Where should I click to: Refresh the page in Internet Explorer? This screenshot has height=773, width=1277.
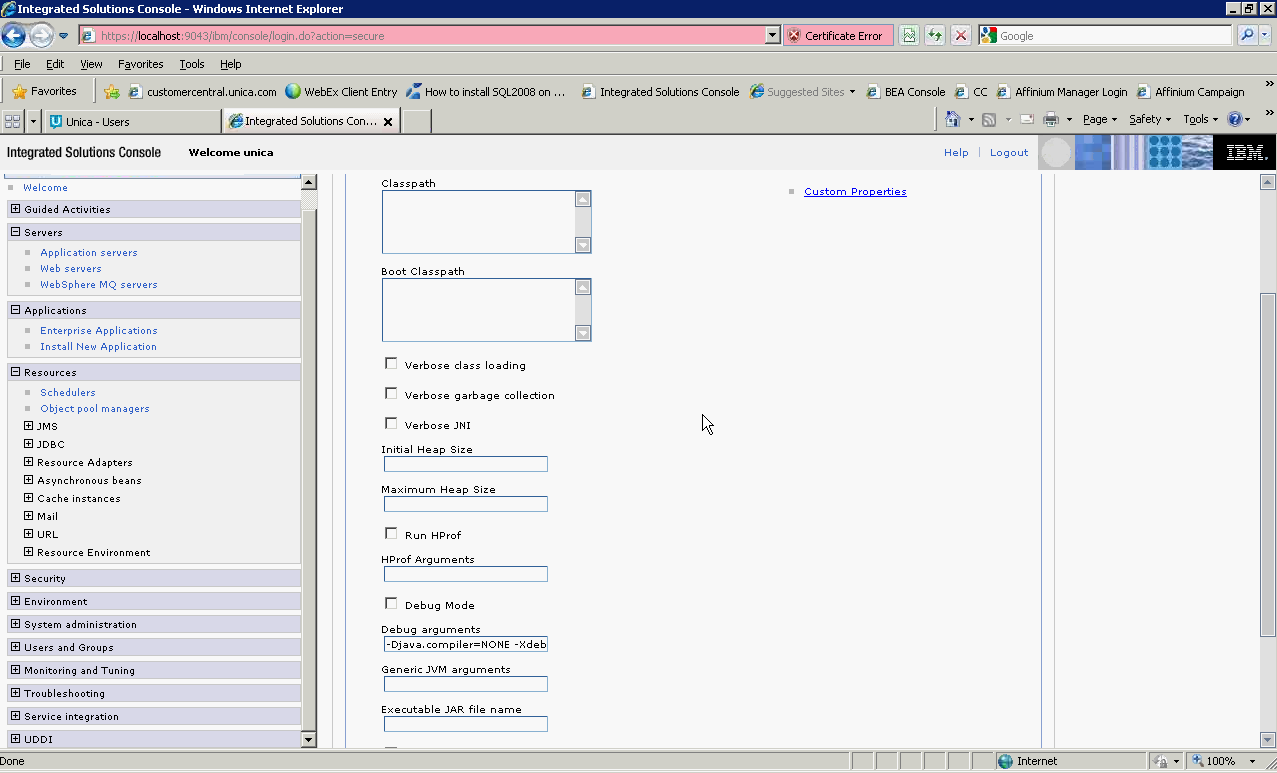[934, 35]
